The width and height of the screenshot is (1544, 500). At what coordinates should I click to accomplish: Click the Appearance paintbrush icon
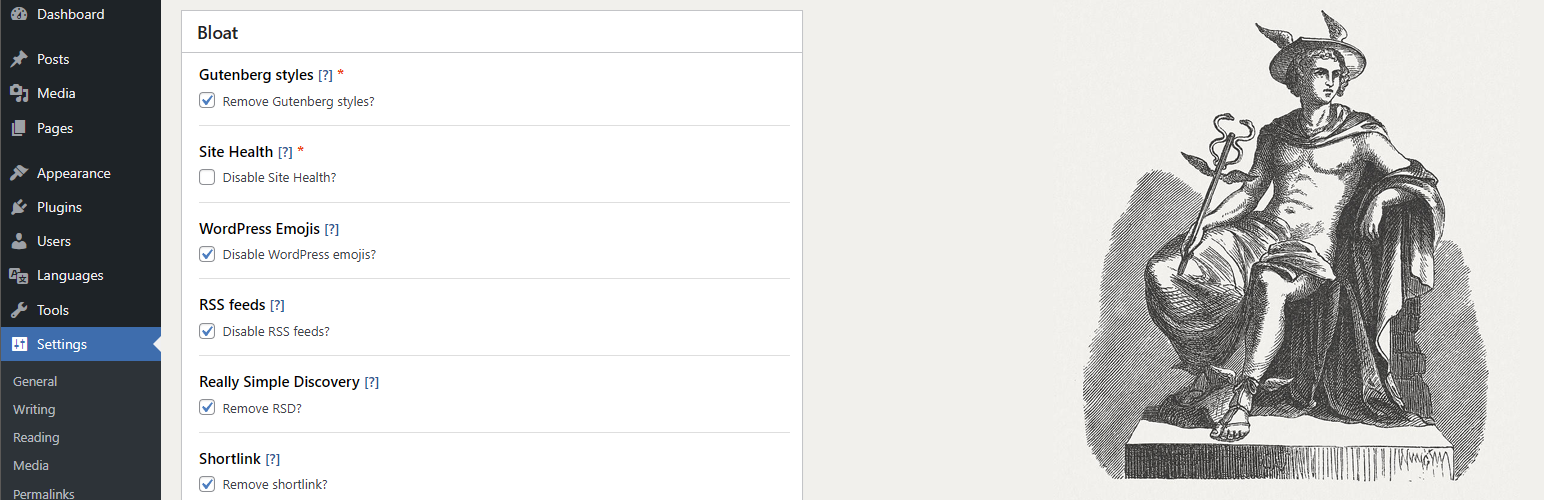[x=19, y=173]
